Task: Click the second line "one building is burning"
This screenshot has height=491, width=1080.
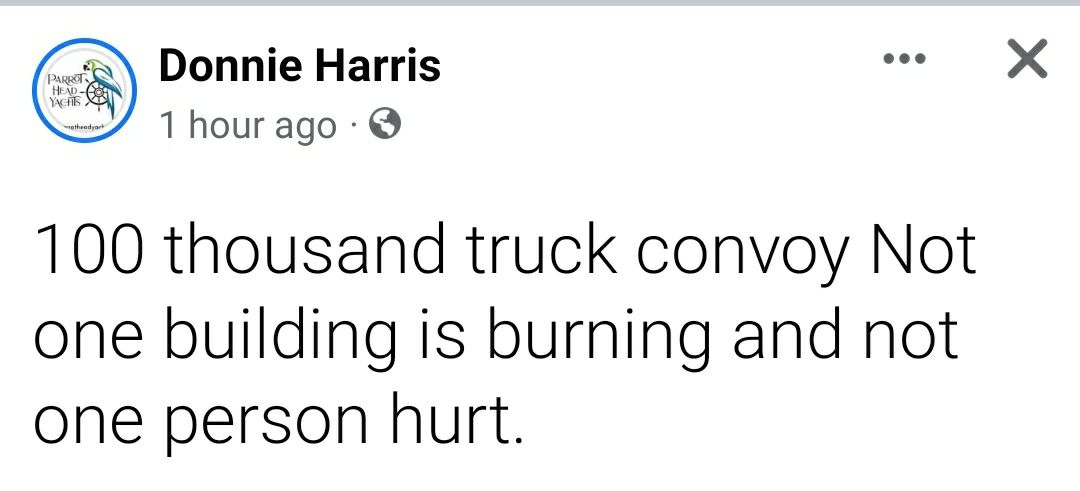Action: (x=373, y=337)
